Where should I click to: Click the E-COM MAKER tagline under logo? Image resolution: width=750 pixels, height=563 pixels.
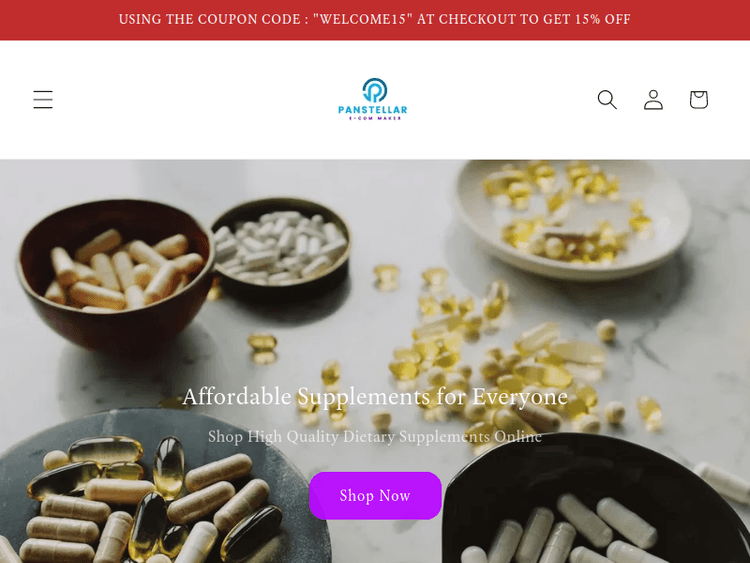tap(375, 118)
